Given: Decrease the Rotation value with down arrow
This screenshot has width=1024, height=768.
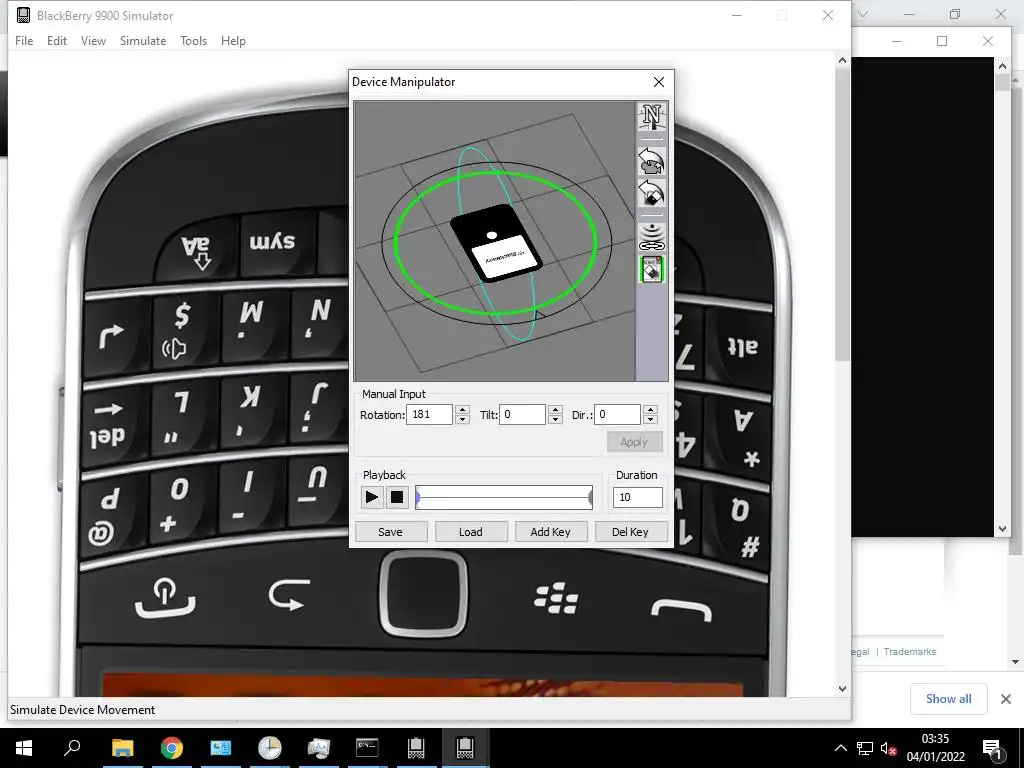Looking at the screenshot, I should coord(462,419).
